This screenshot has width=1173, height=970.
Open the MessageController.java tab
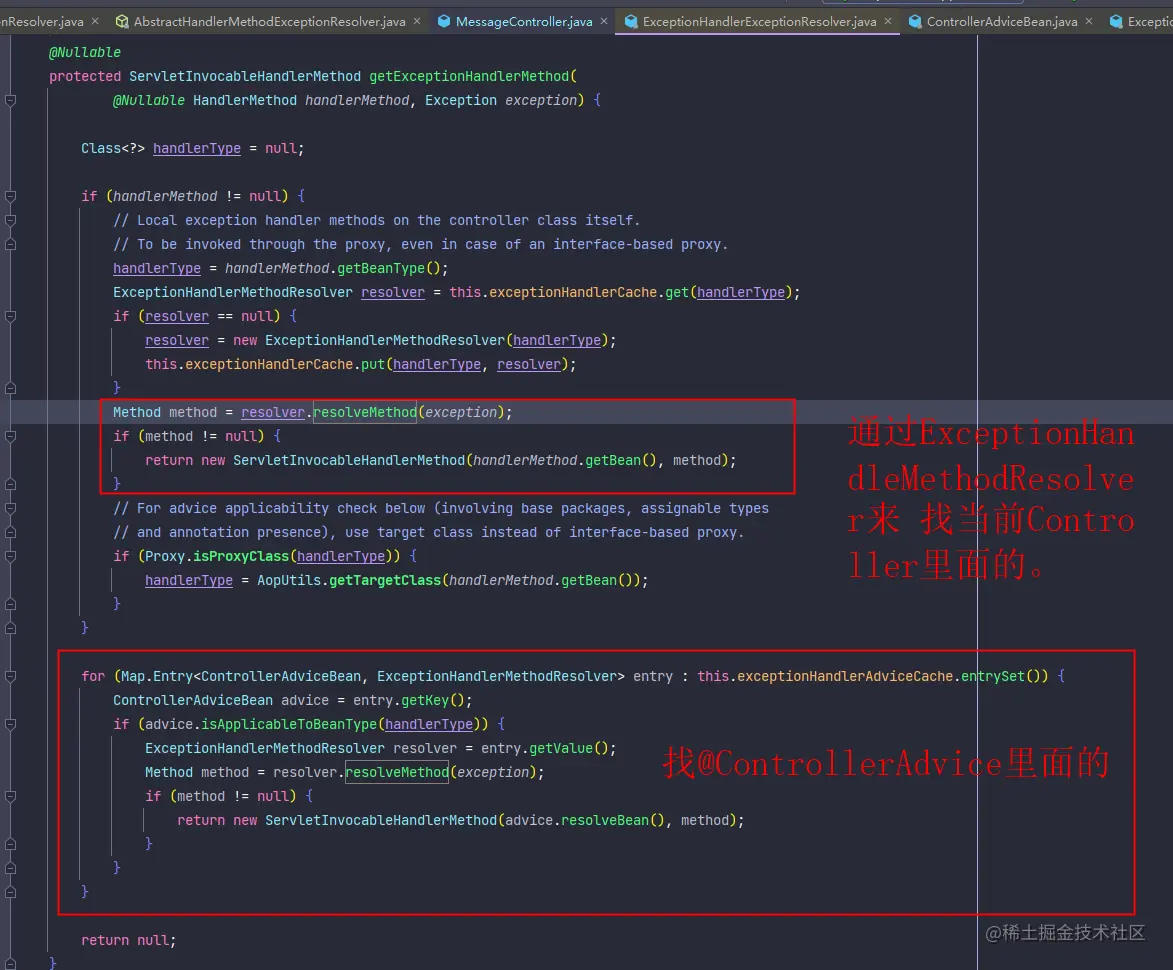pos(524,22)
